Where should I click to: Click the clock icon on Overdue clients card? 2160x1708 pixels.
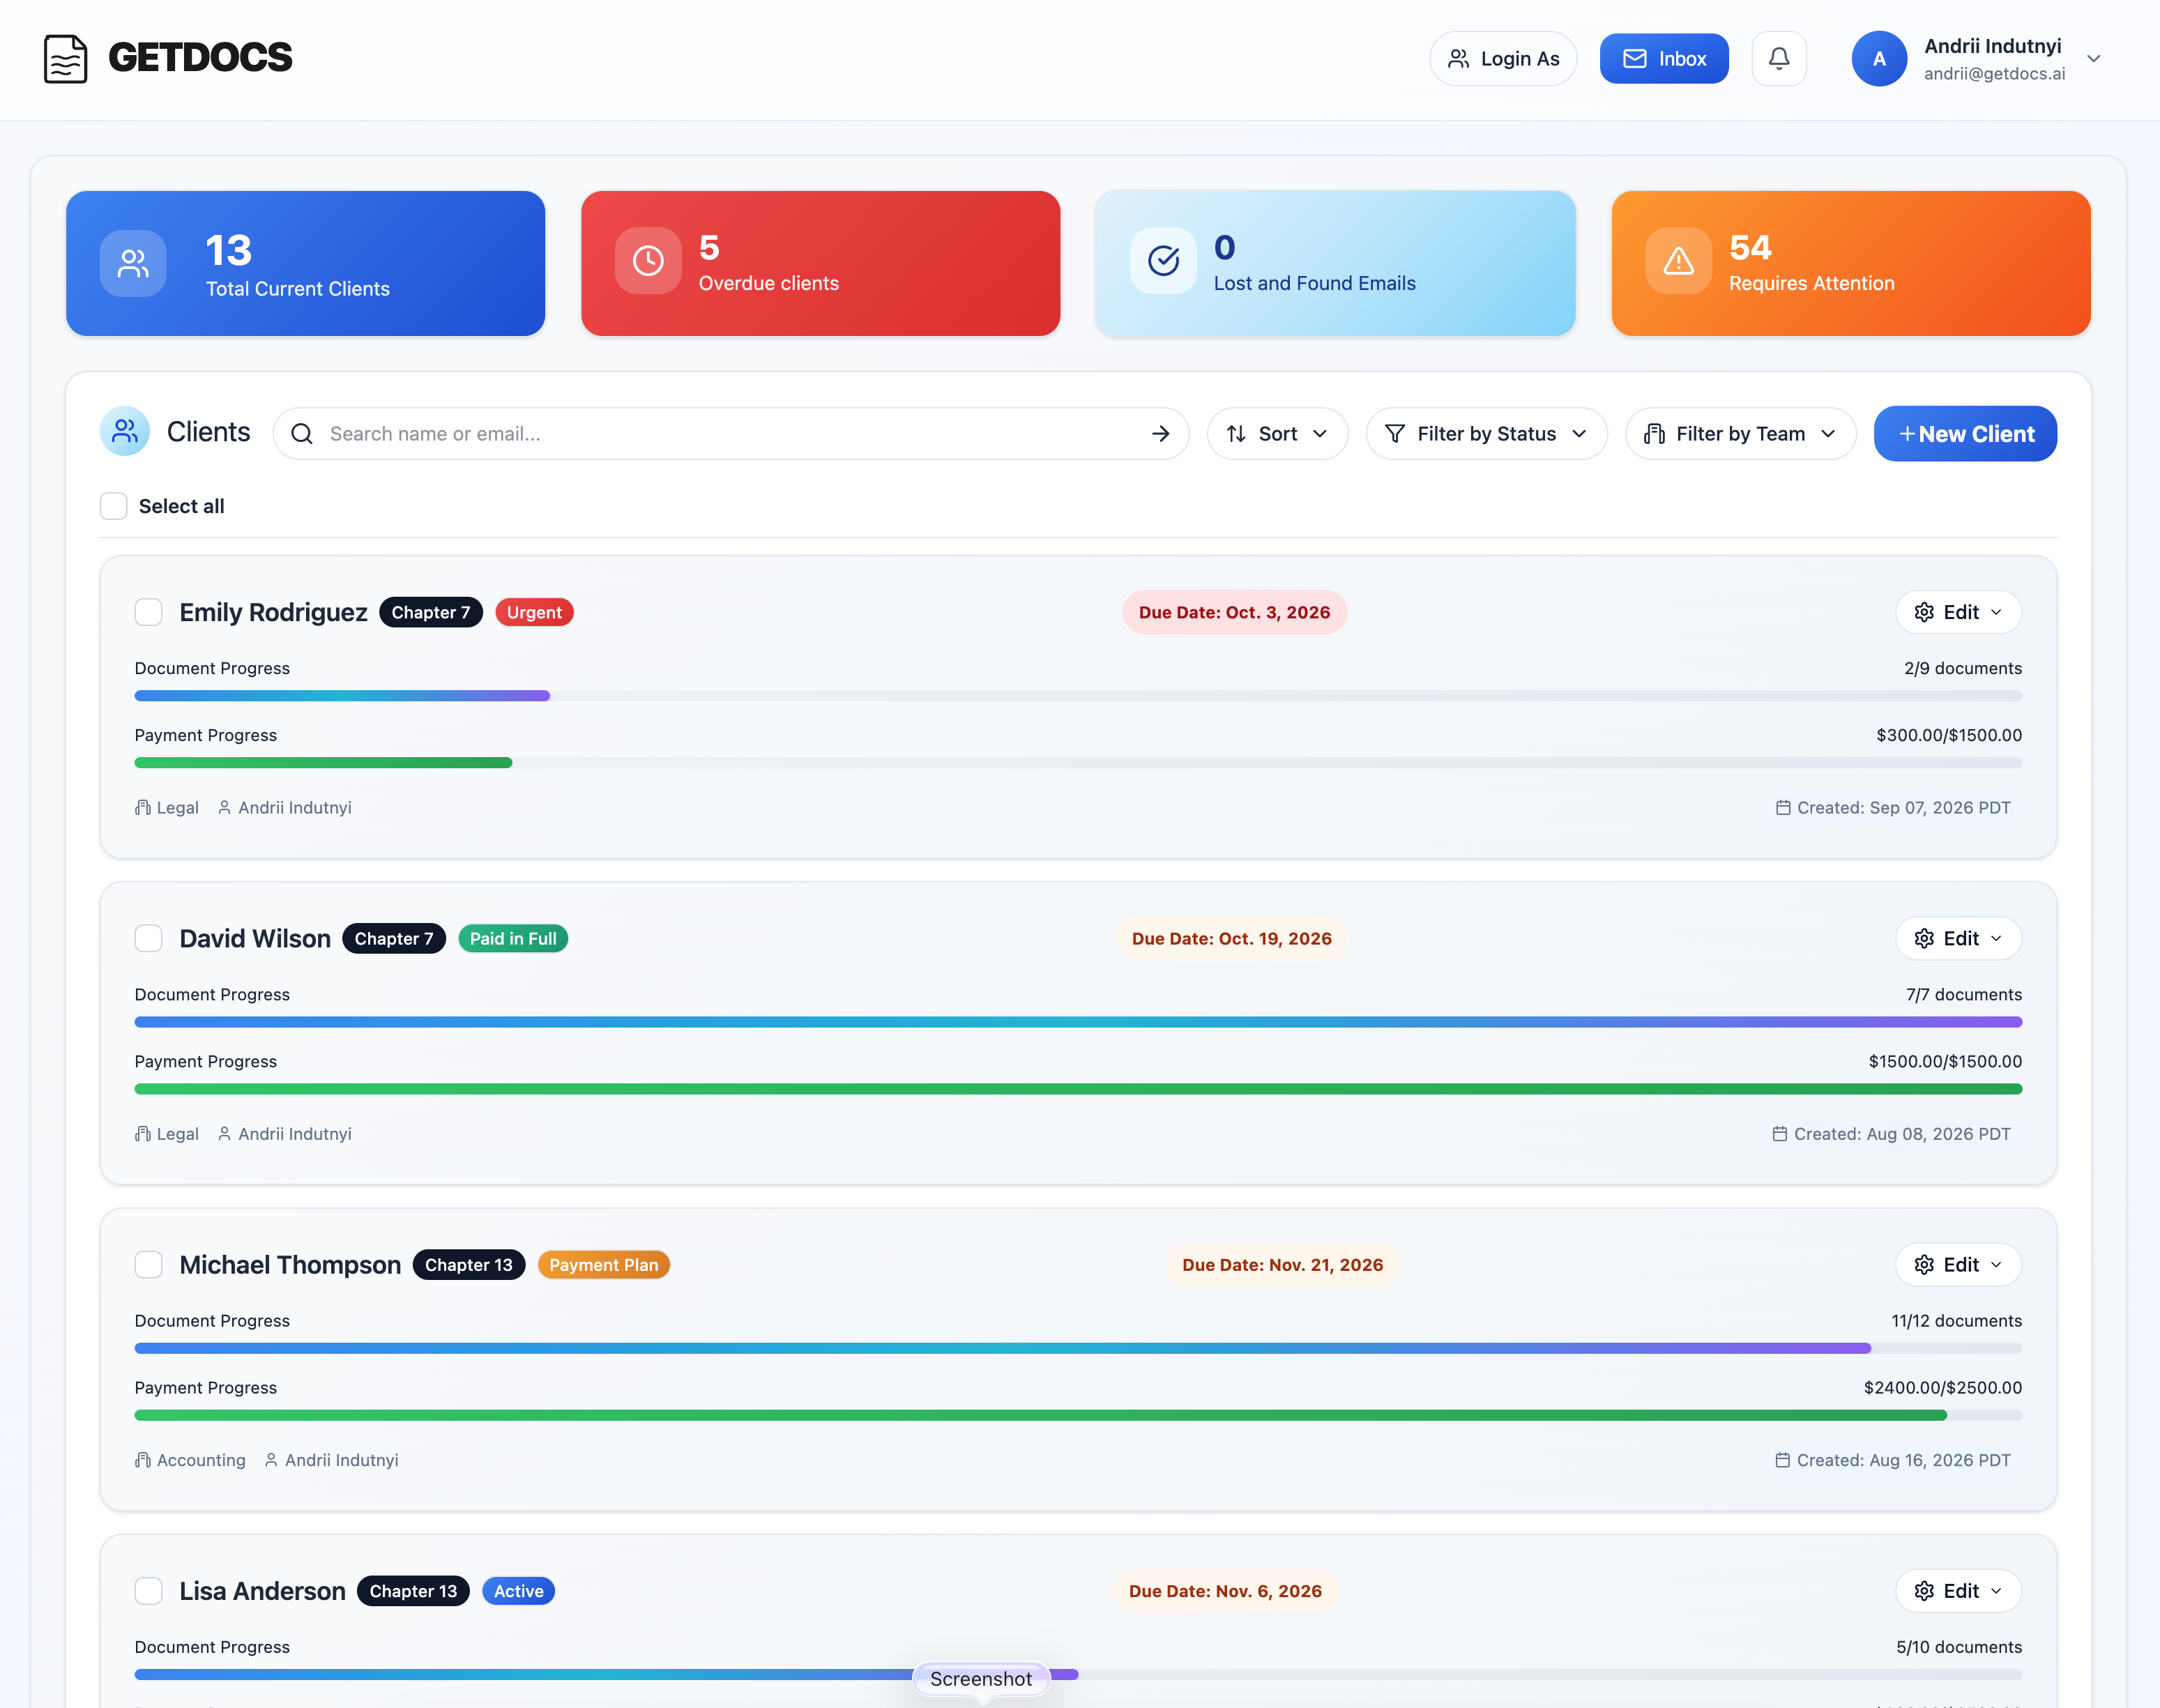coord(648,261)
